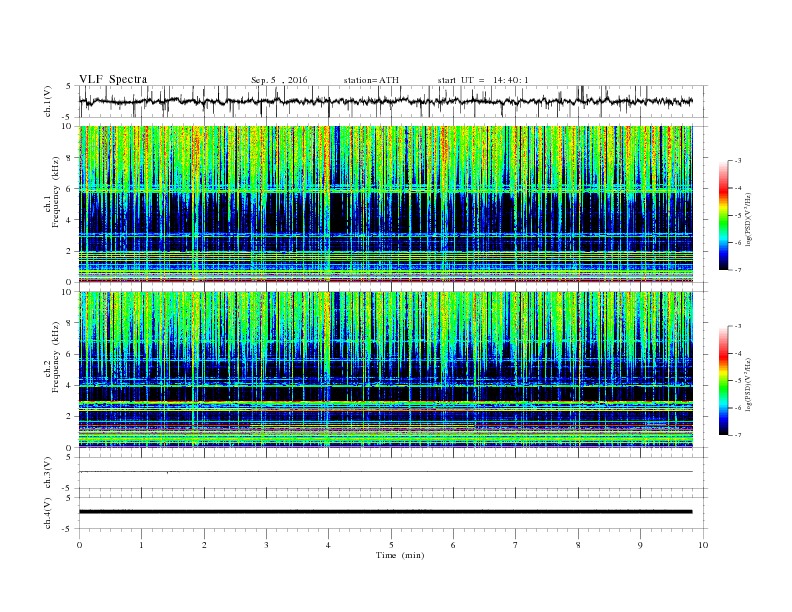792x612 pixels.
Task: Click the '7' tick on the time axis
Action: (x=516, y=545)
